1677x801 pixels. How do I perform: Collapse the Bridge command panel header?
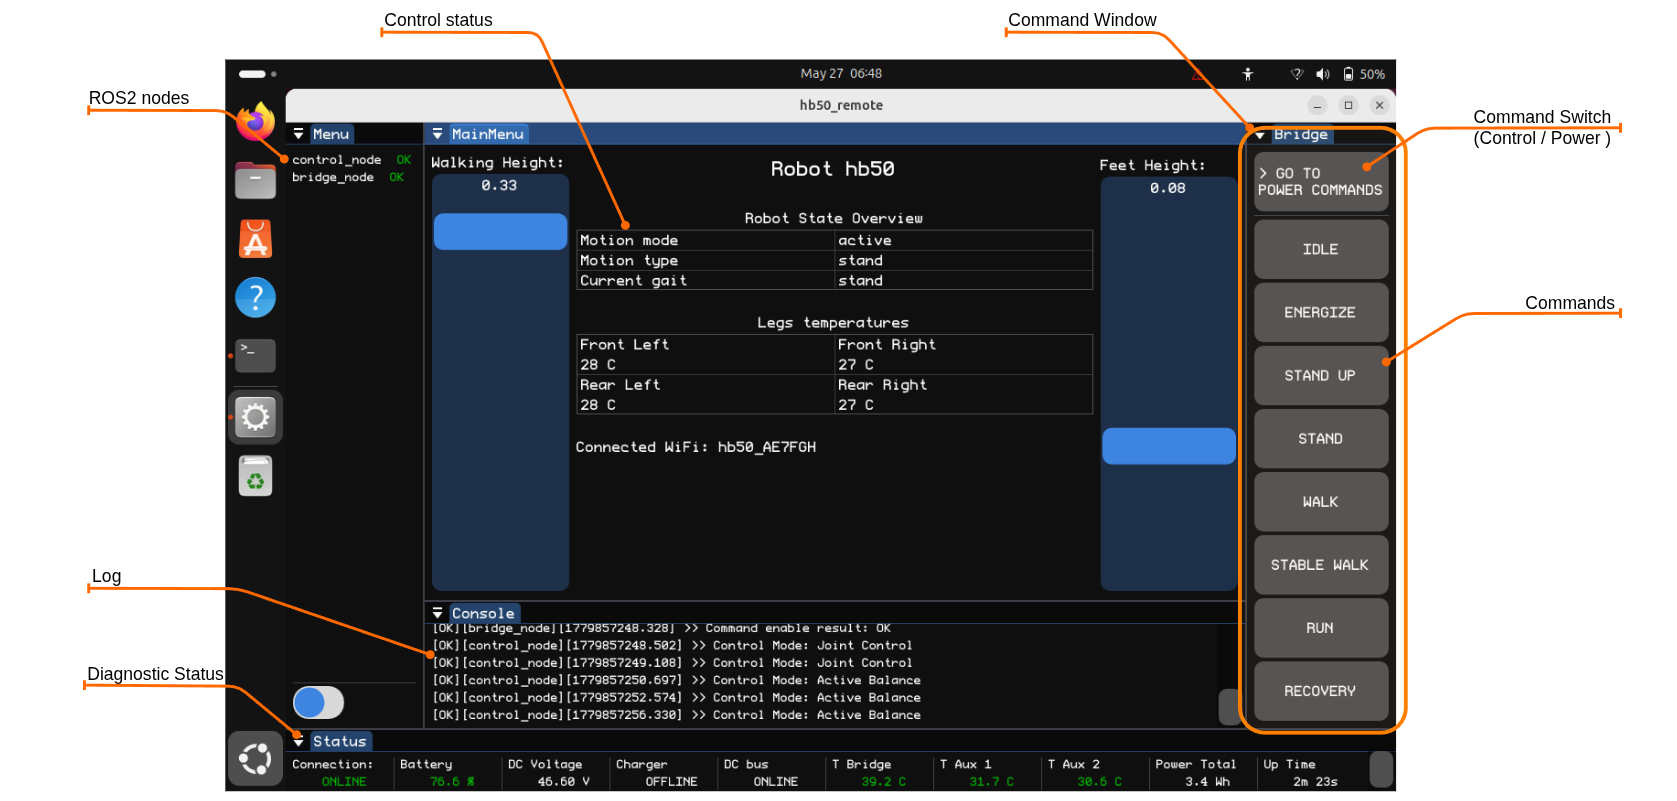[x=1261, y=135]
